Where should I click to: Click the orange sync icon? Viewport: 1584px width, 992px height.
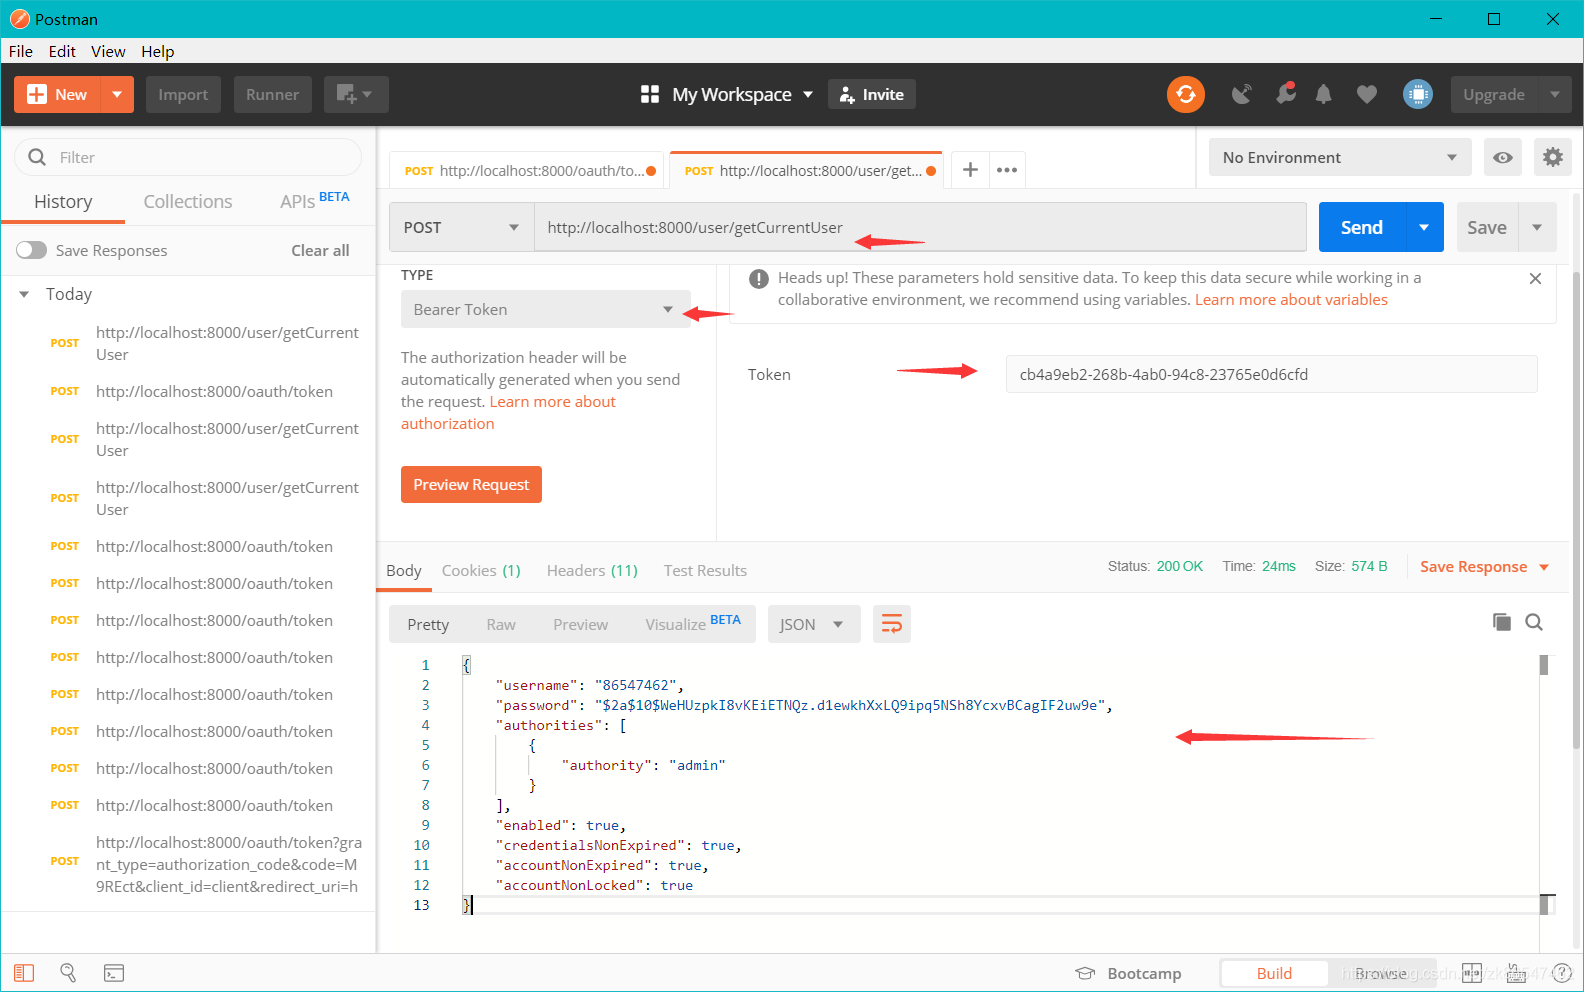1185,94
